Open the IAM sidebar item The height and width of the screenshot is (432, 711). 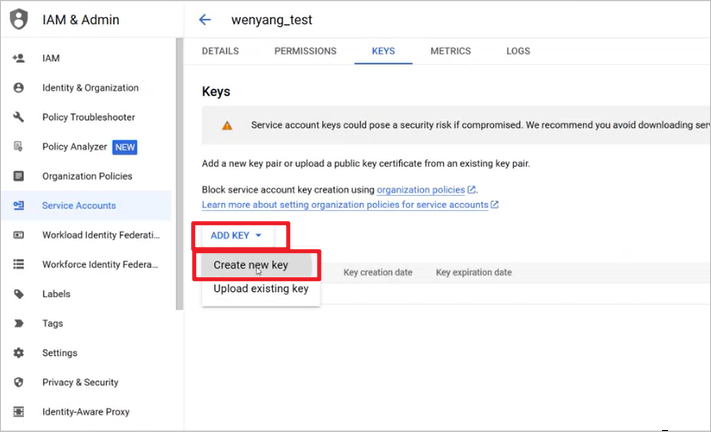tap(51, 58)
